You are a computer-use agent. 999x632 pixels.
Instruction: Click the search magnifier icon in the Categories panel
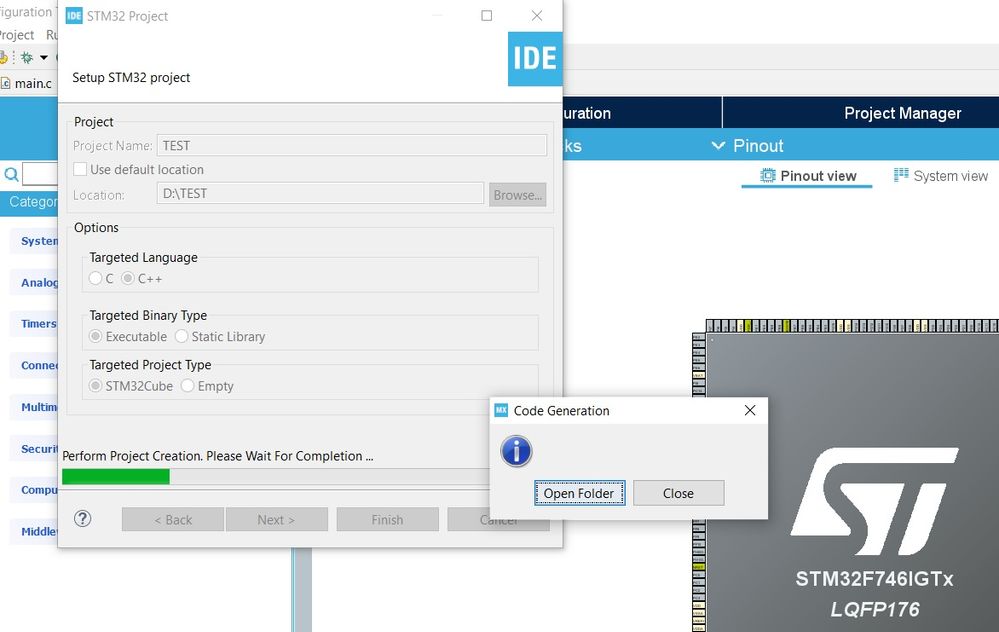click(11, 174)
